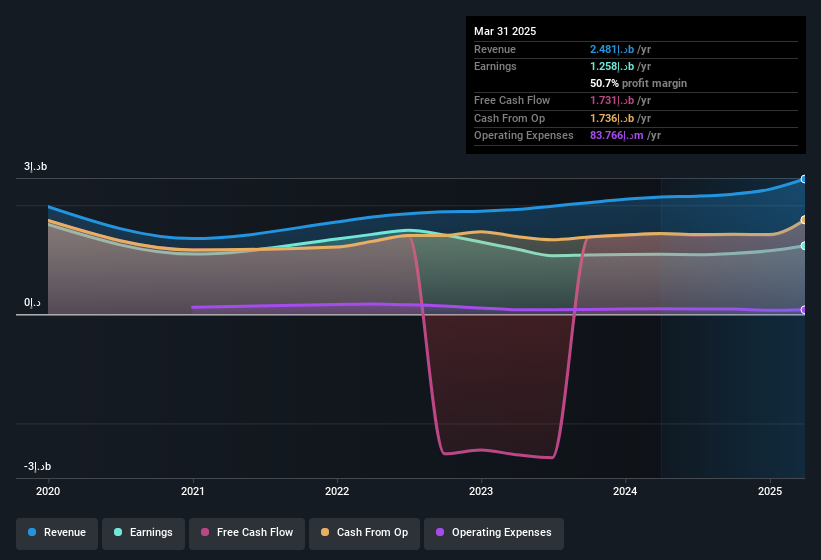Toggle the Cash From Op legend button
The height and width of the screenshot is (560, 821).
tap(364, 533)
